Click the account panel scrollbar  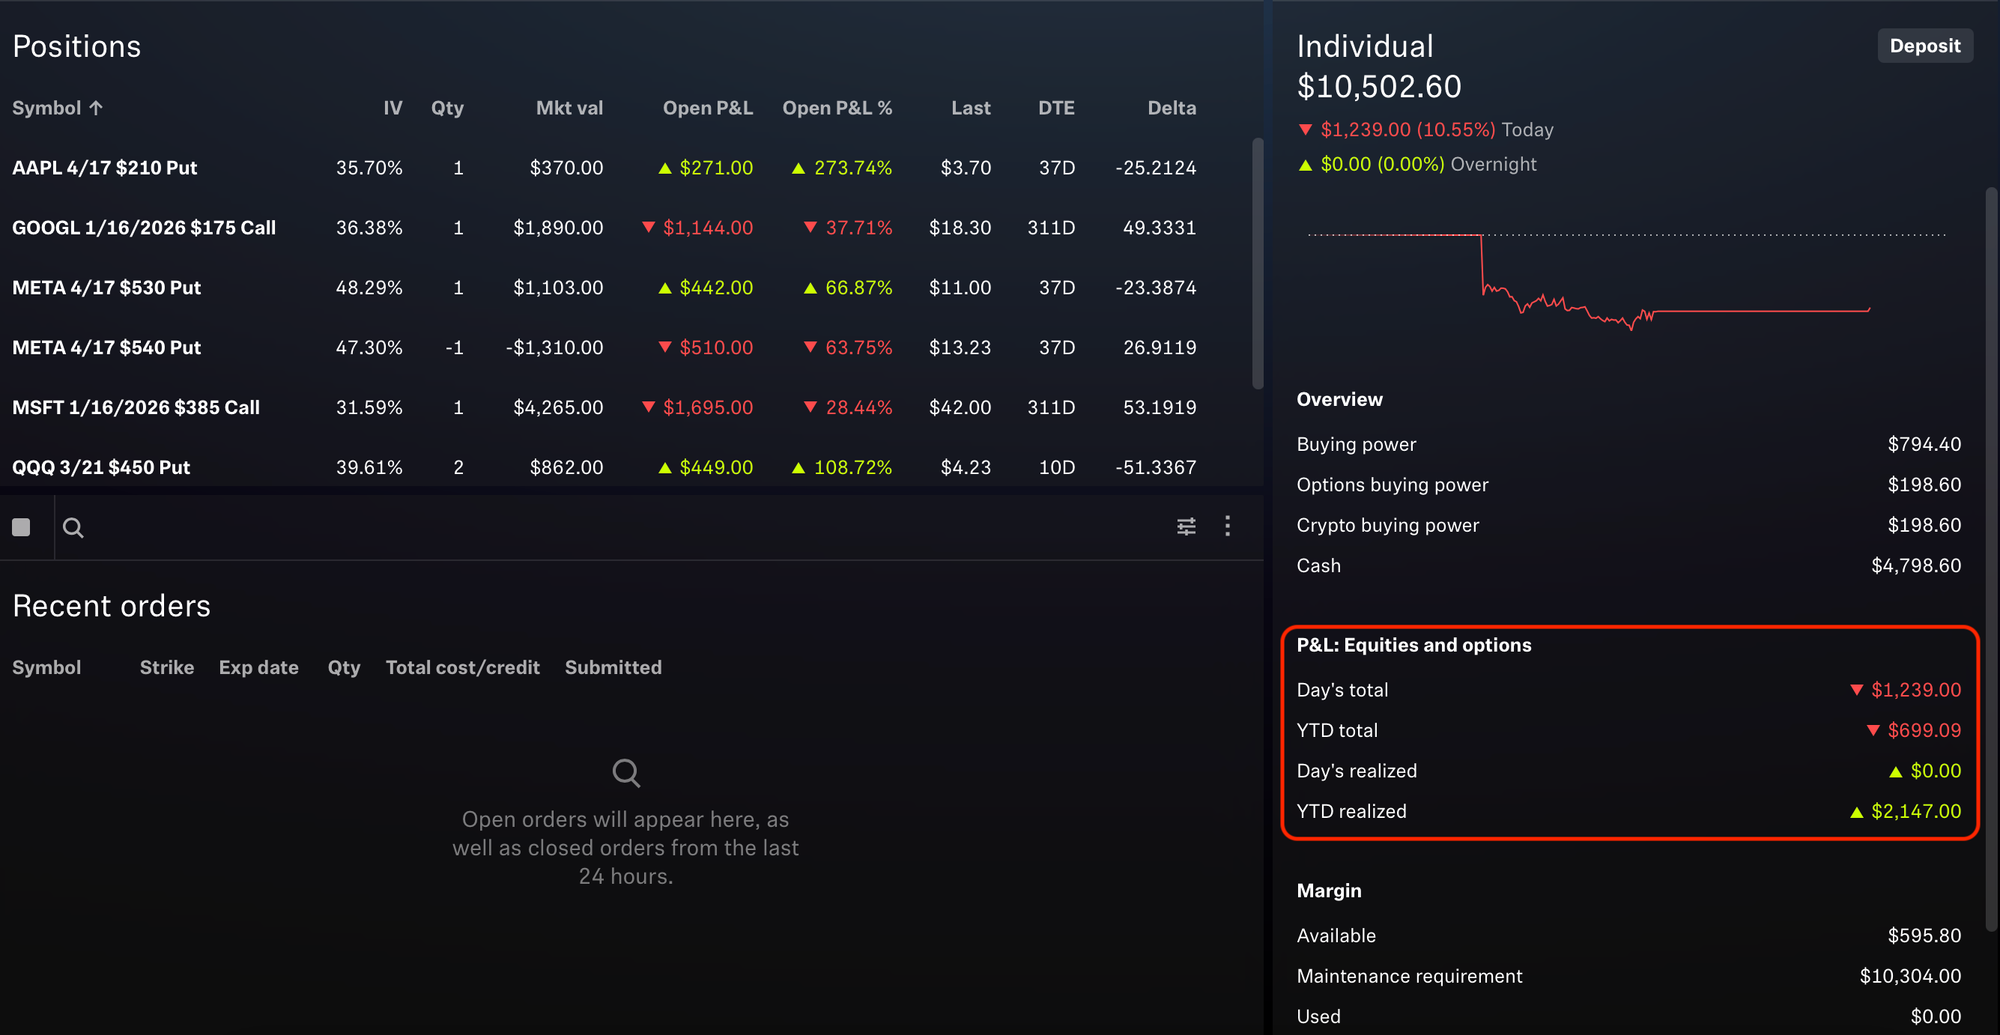click(x=1992, y=560)
